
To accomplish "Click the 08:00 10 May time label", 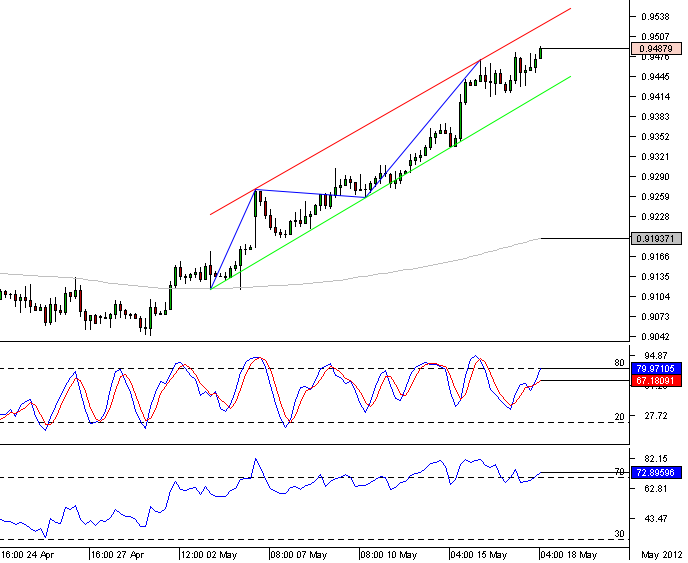I will [x=389, y=555].
